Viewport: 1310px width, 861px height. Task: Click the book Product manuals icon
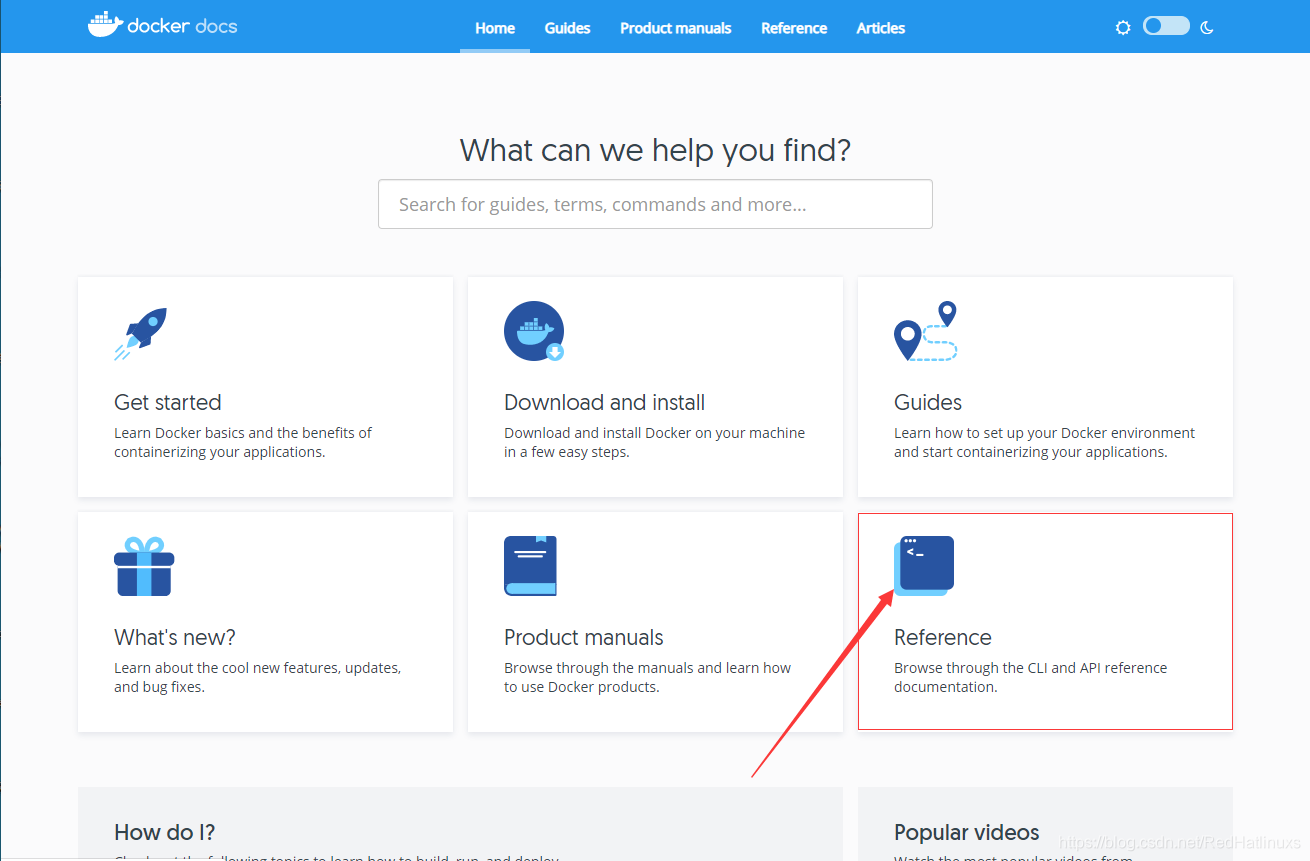pos(530,566)
